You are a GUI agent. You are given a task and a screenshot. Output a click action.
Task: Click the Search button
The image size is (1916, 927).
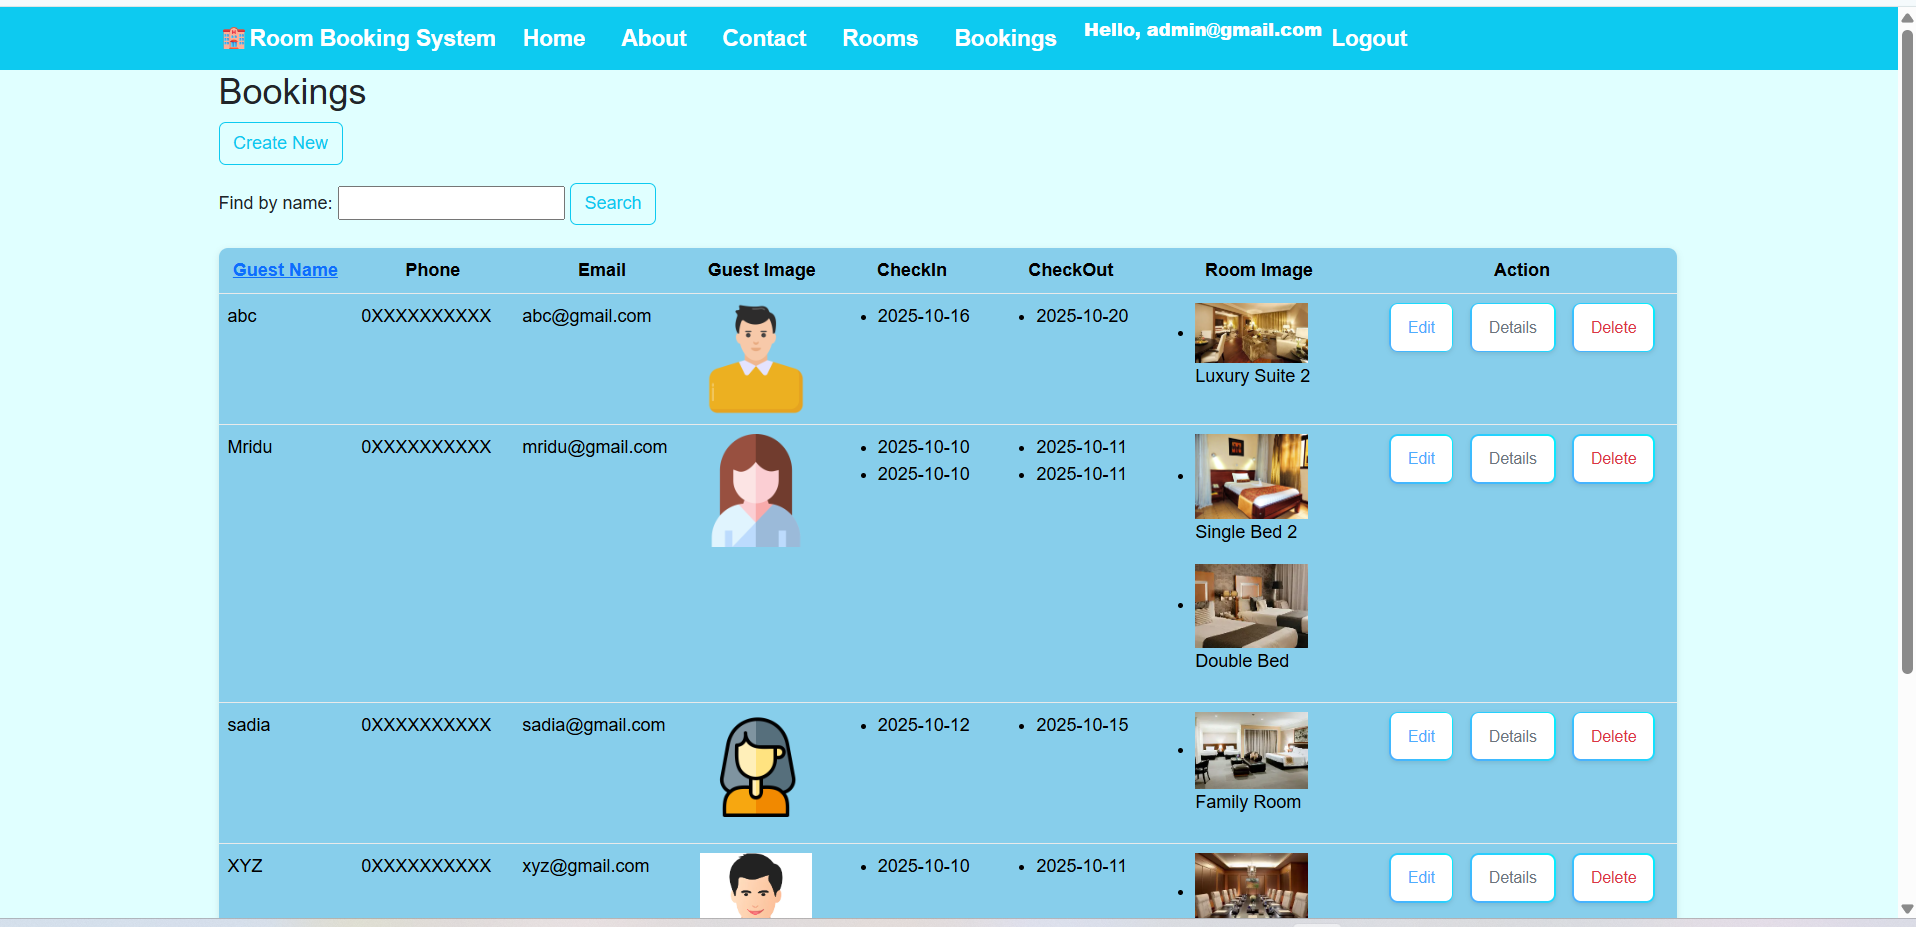pos(613,204)
